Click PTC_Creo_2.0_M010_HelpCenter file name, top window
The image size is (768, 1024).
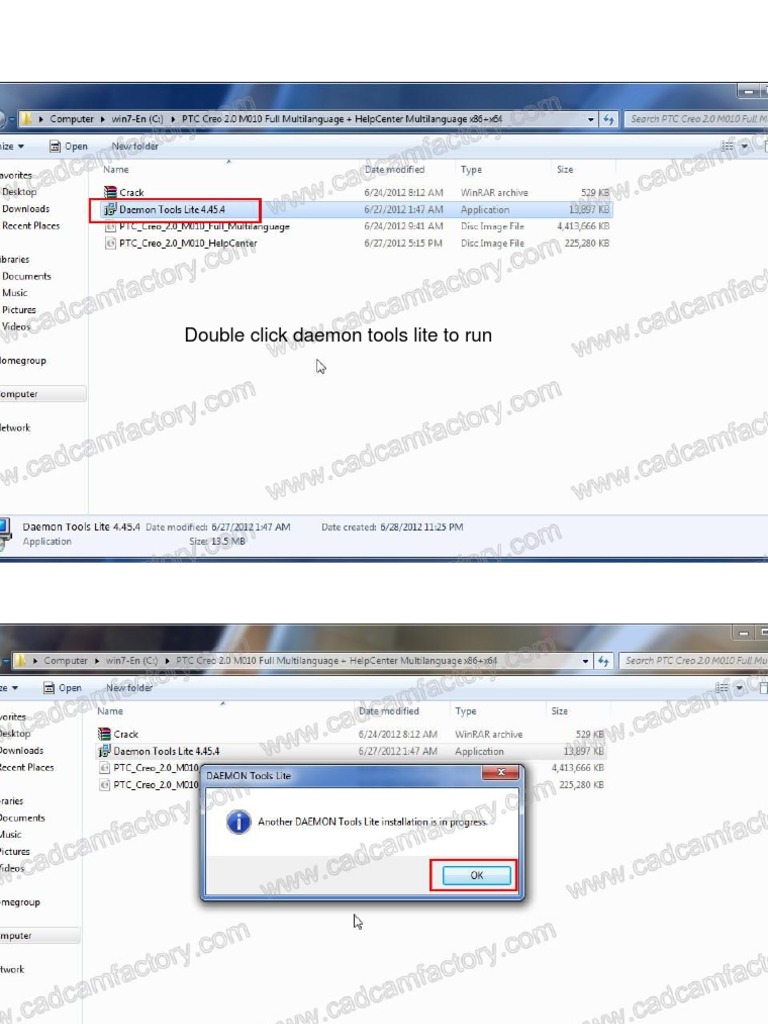pyautogui.click(x=188, y=243)
